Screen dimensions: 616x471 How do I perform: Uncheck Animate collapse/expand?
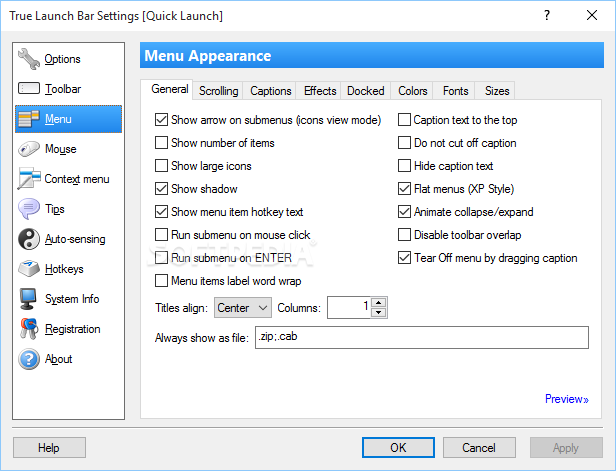tap(404, 212)
